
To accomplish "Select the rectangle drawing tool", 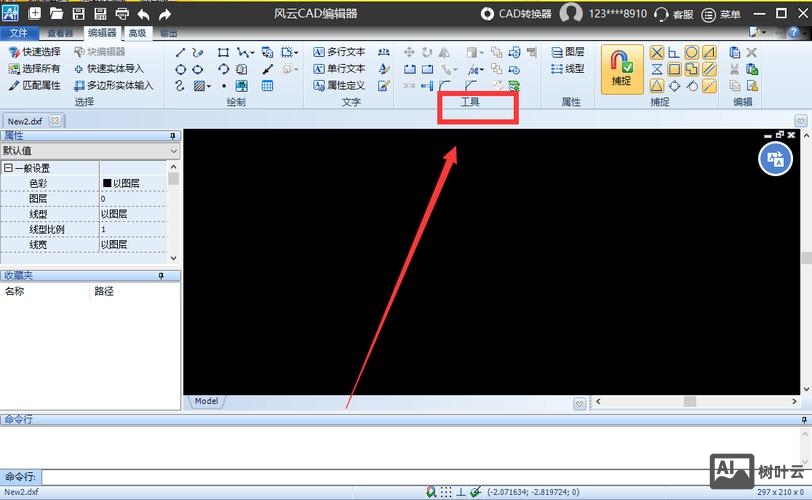I will click(x=223, y=52).
